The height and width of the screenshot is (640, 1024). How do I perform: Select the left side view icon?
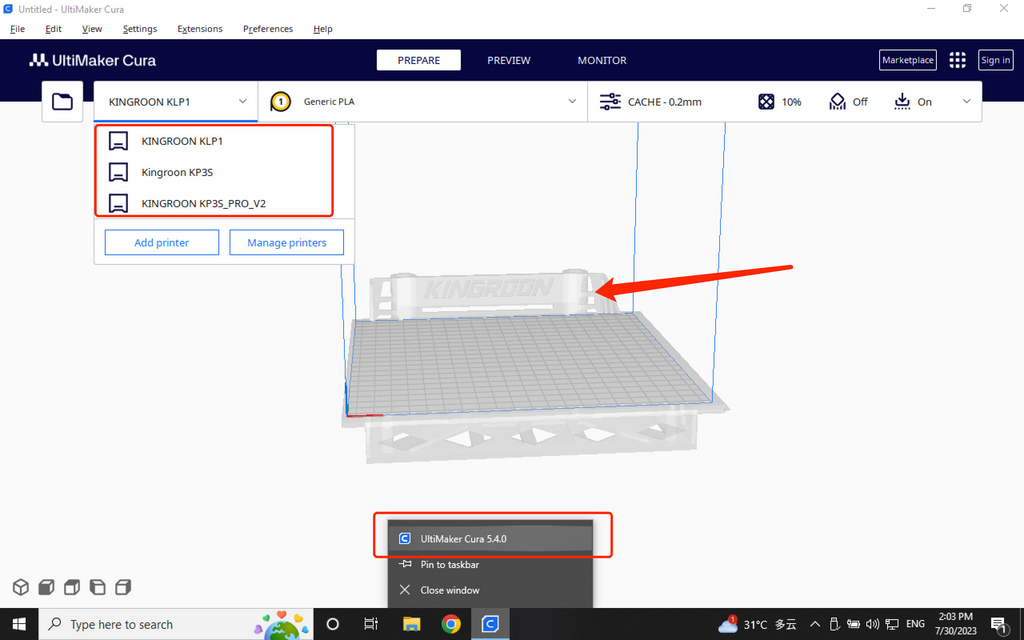point(97,587)
